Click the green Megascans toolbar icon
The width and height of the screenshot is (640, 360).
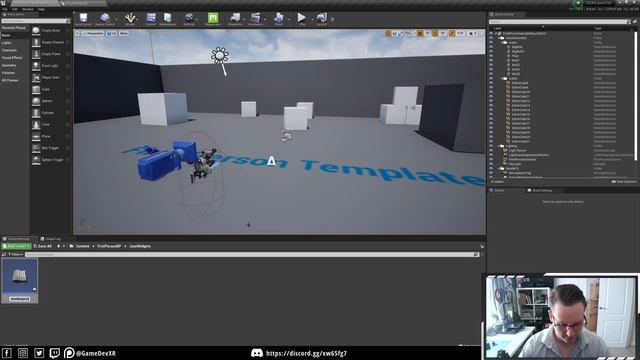(213, 19)
